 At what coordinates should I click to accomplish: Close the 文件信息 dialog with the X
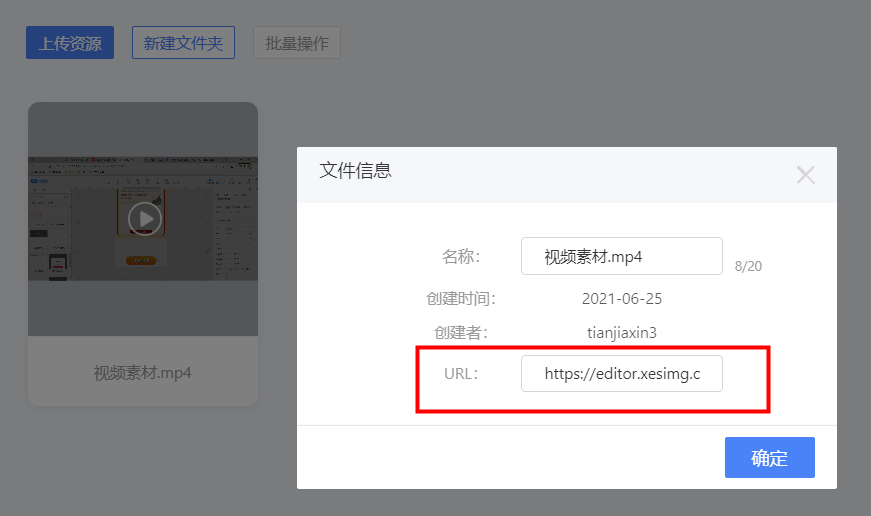pos(805,175)
